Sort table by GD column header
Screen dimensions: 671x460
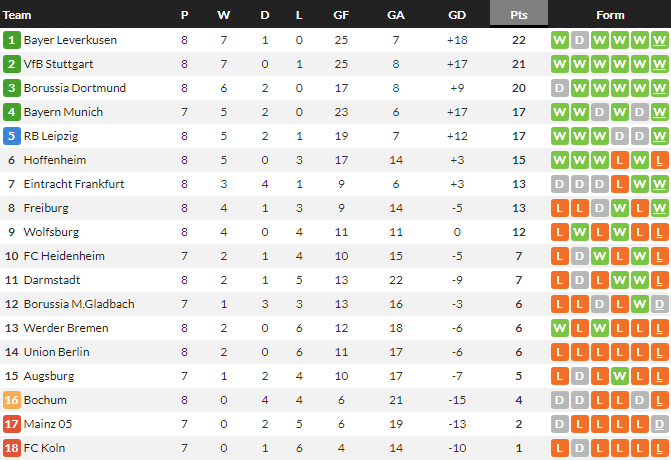click(457, 15)
